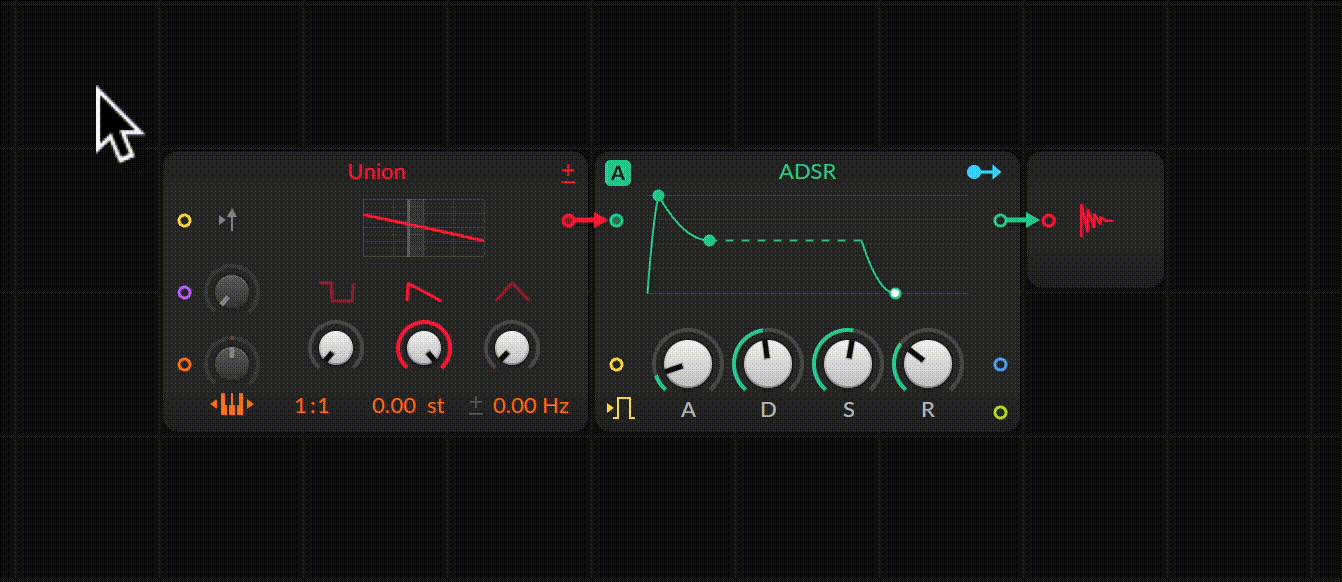The height and width of the screenshot is (582, 1342).
Task: Click the decay end point on the envelope
Action: click(x=710, y=240)
